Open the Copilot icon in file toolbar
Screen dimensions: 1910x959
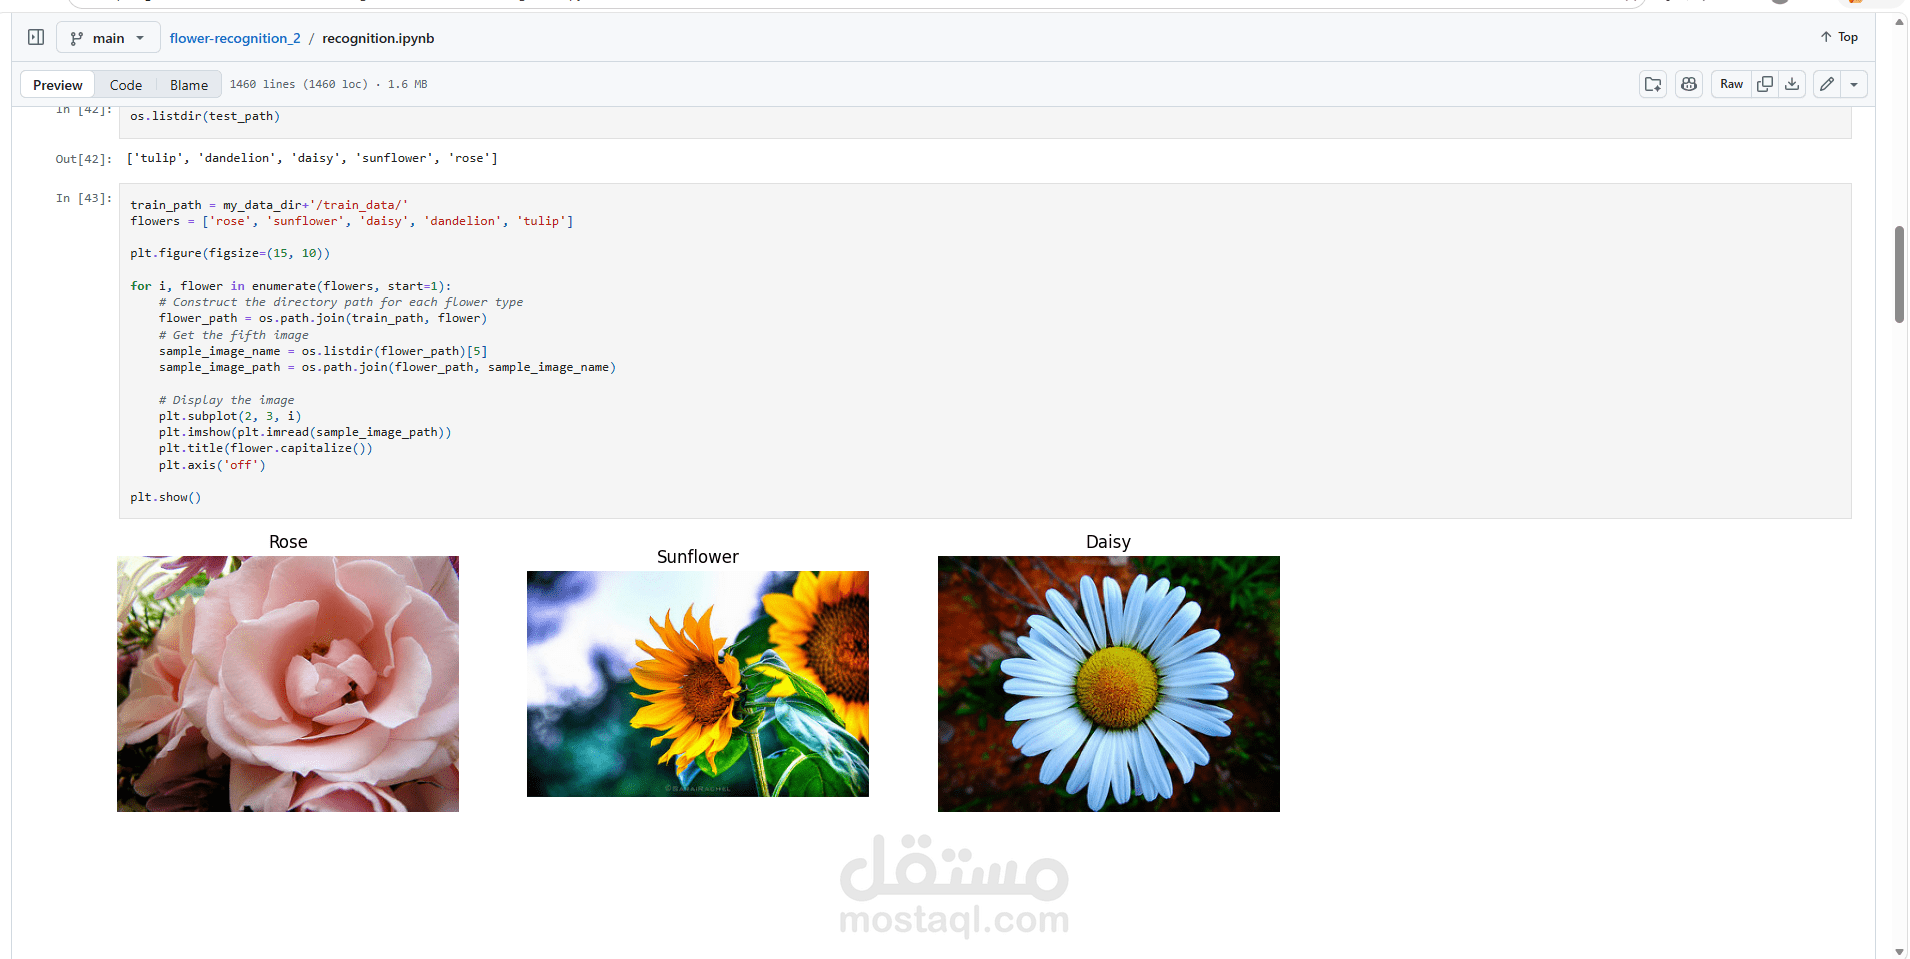(x=1688, y=84)
